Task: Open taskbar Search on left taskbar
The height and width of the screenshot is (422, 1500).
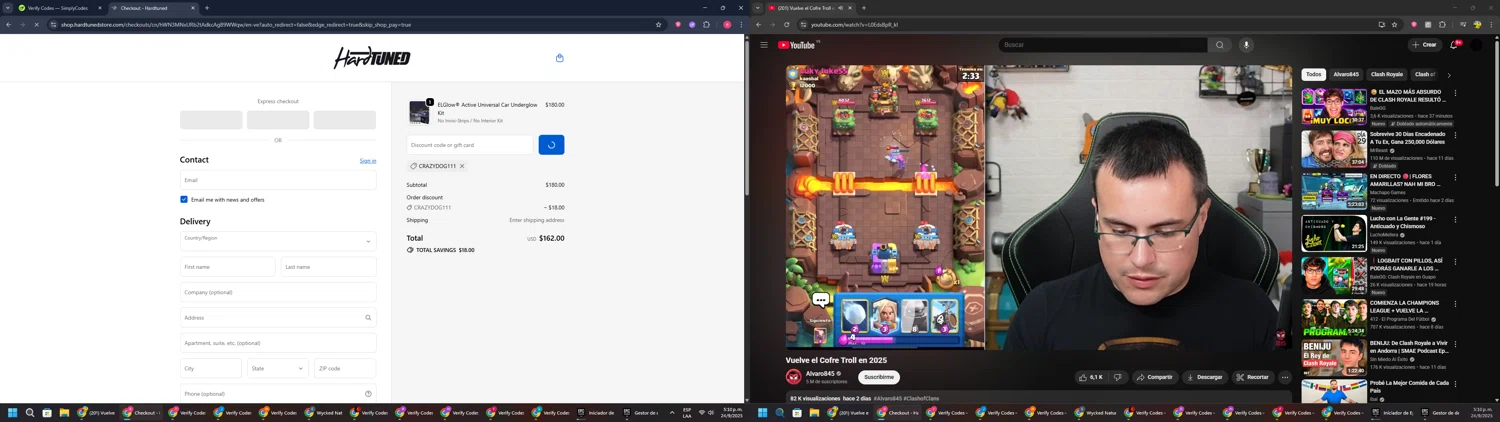Action: click(30, 412)
